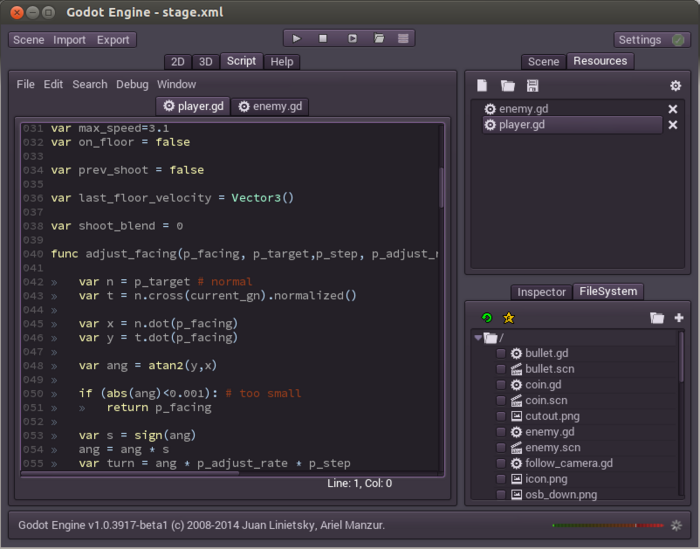The image size is (700, 549).
Task: Click the green filesystem refresh icon
Action: coord(487,317)
